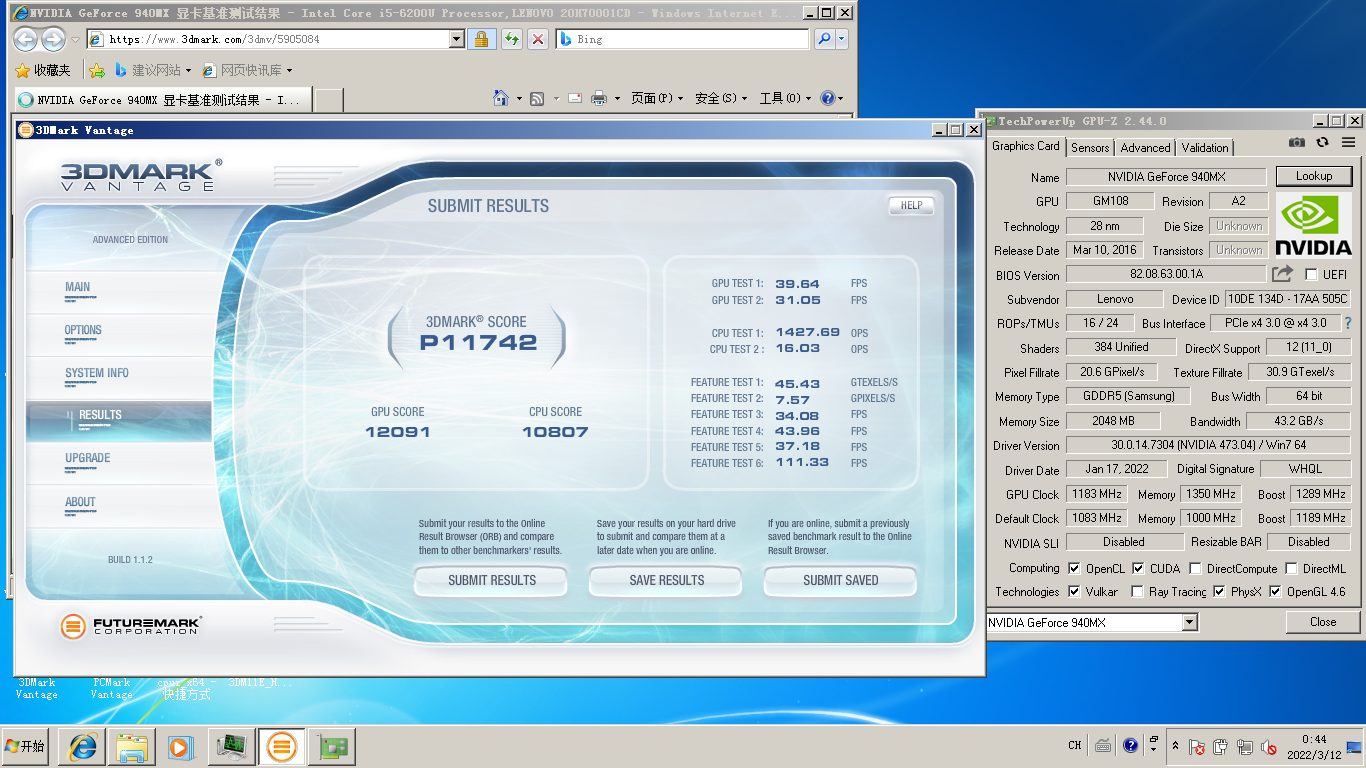Click GPU-Z refresh icon

click(x=1322, y=143)
